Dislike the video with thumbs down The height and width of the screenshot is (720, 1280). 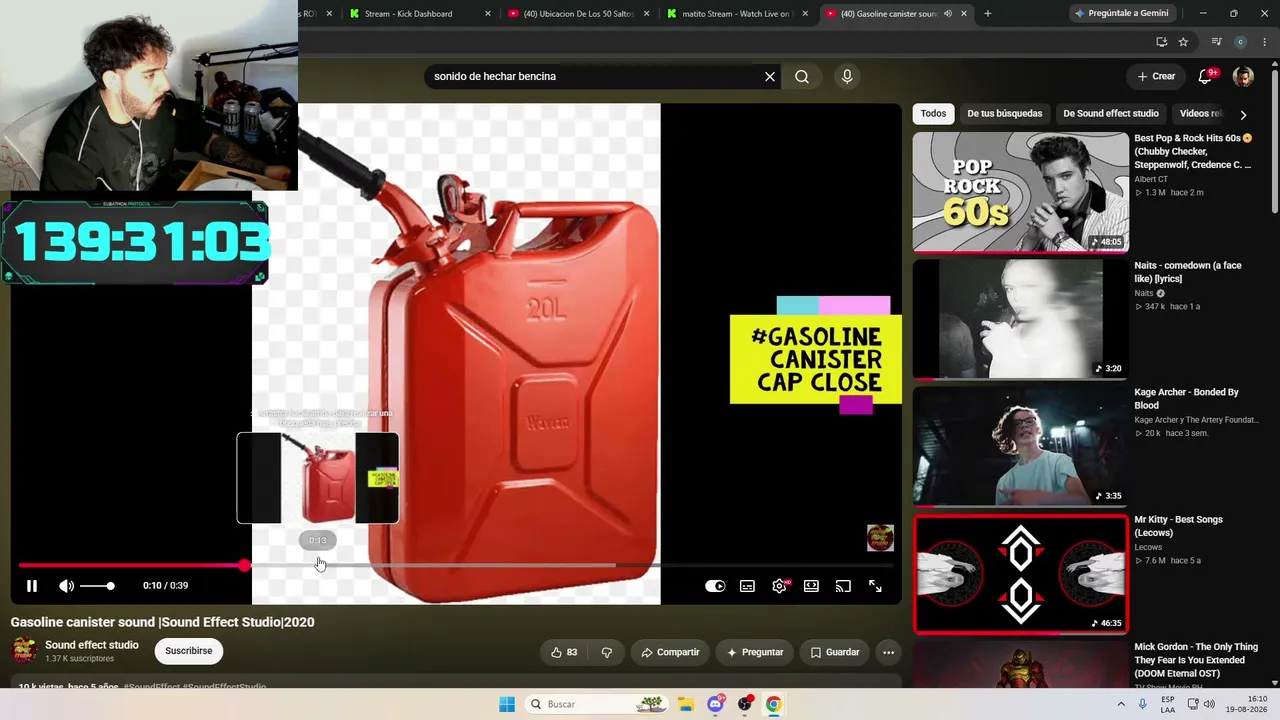click(607, 652)
